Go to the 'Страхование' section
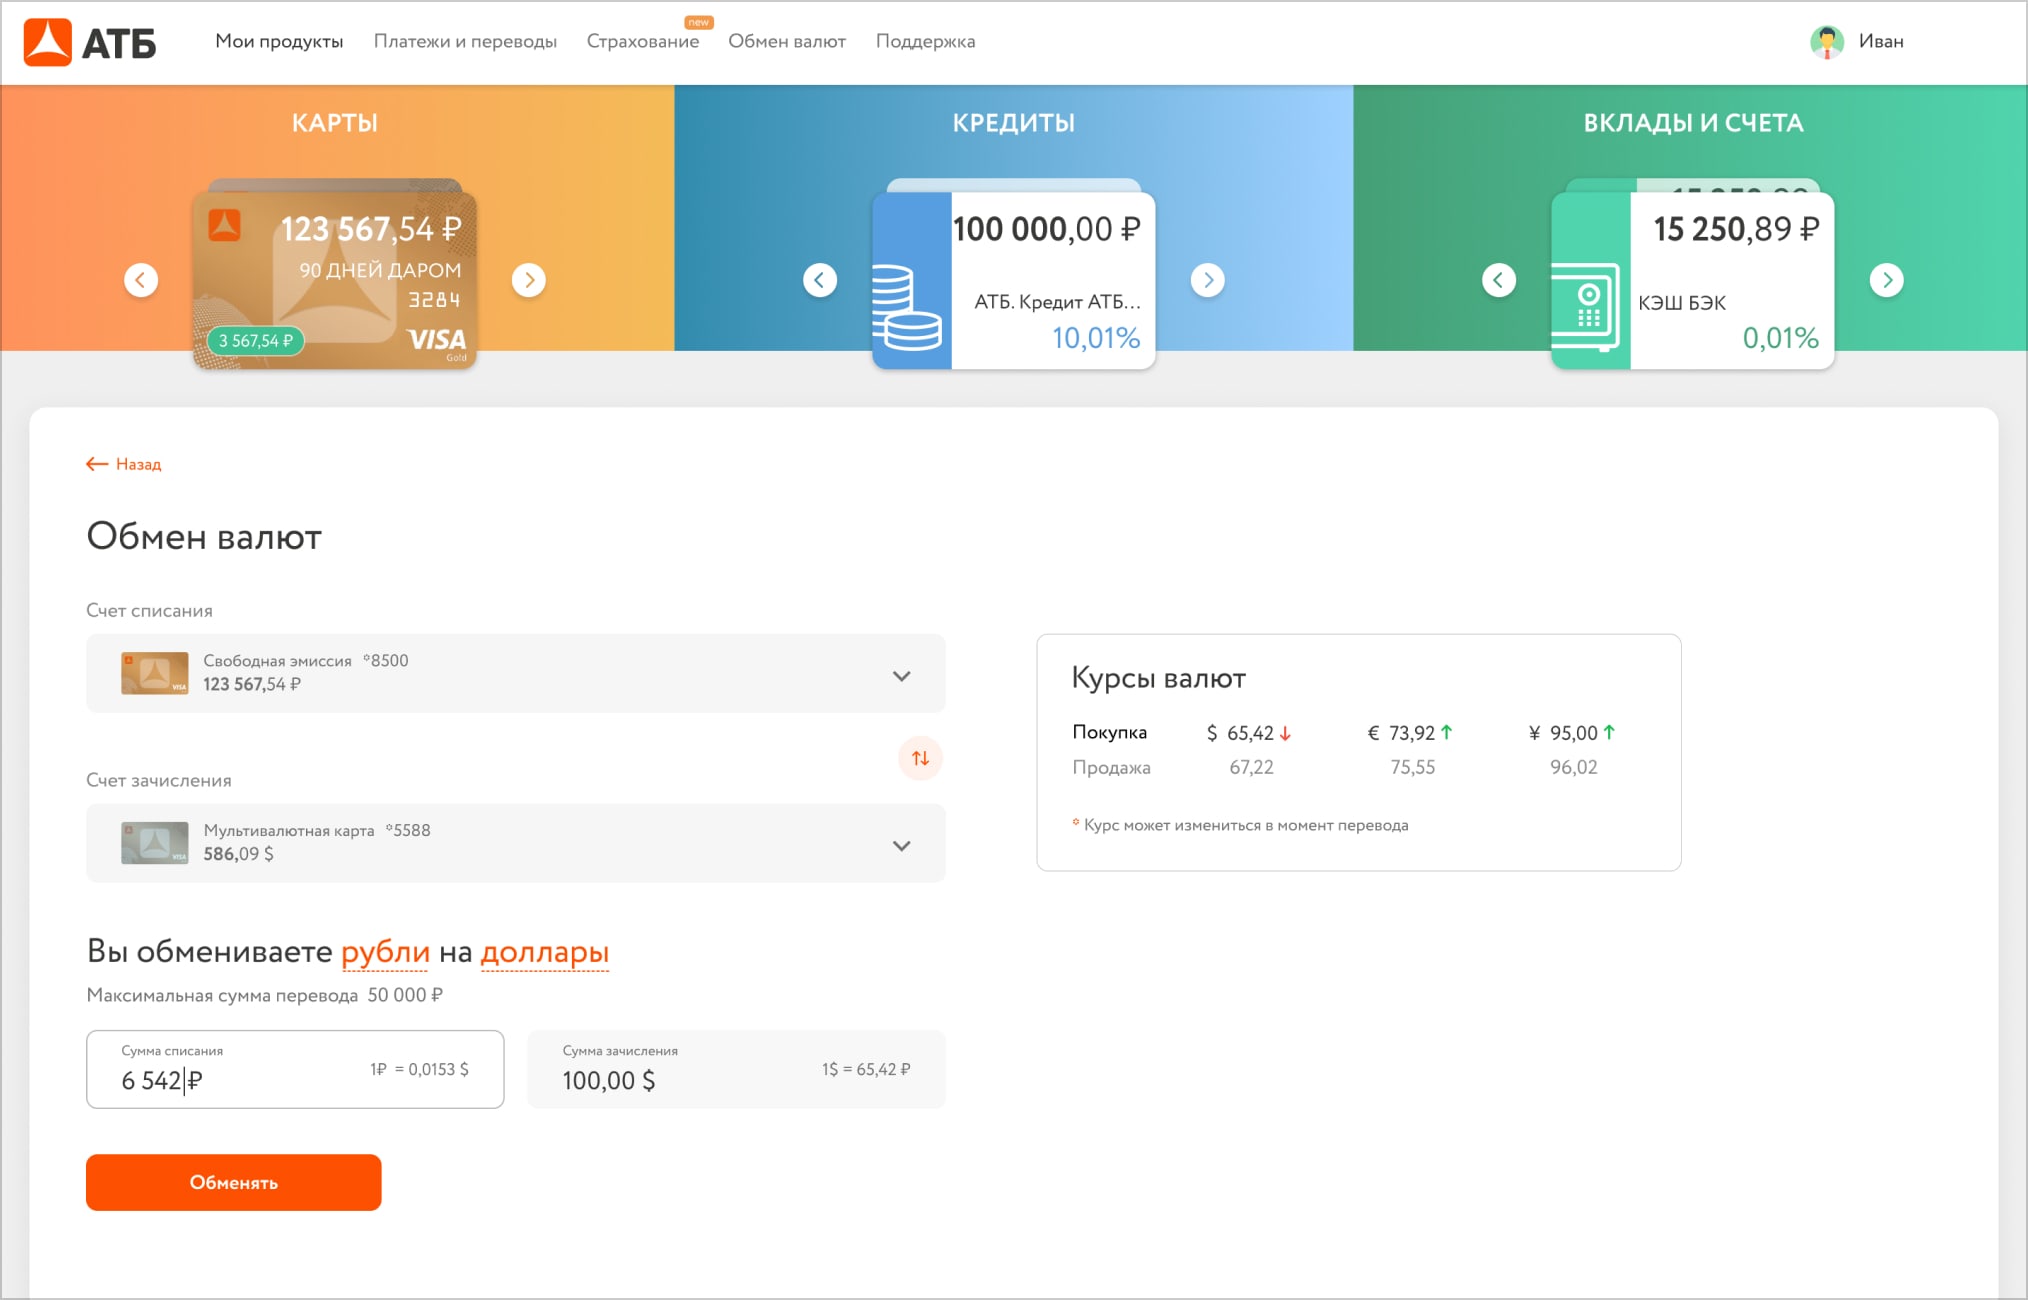The height and width of the screenshot is (1300, 2028). click(x=642, y=42)
